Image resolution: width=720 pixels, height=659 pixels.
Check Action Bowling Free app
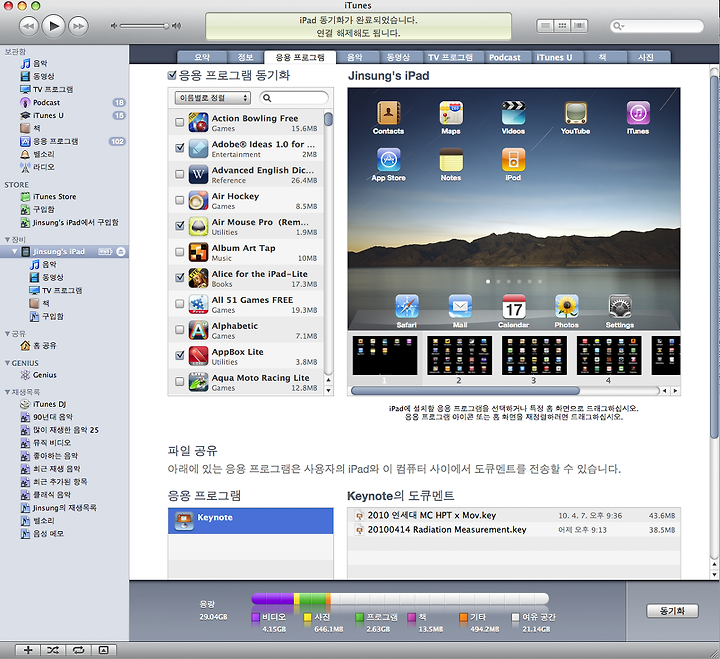point(180,122)
